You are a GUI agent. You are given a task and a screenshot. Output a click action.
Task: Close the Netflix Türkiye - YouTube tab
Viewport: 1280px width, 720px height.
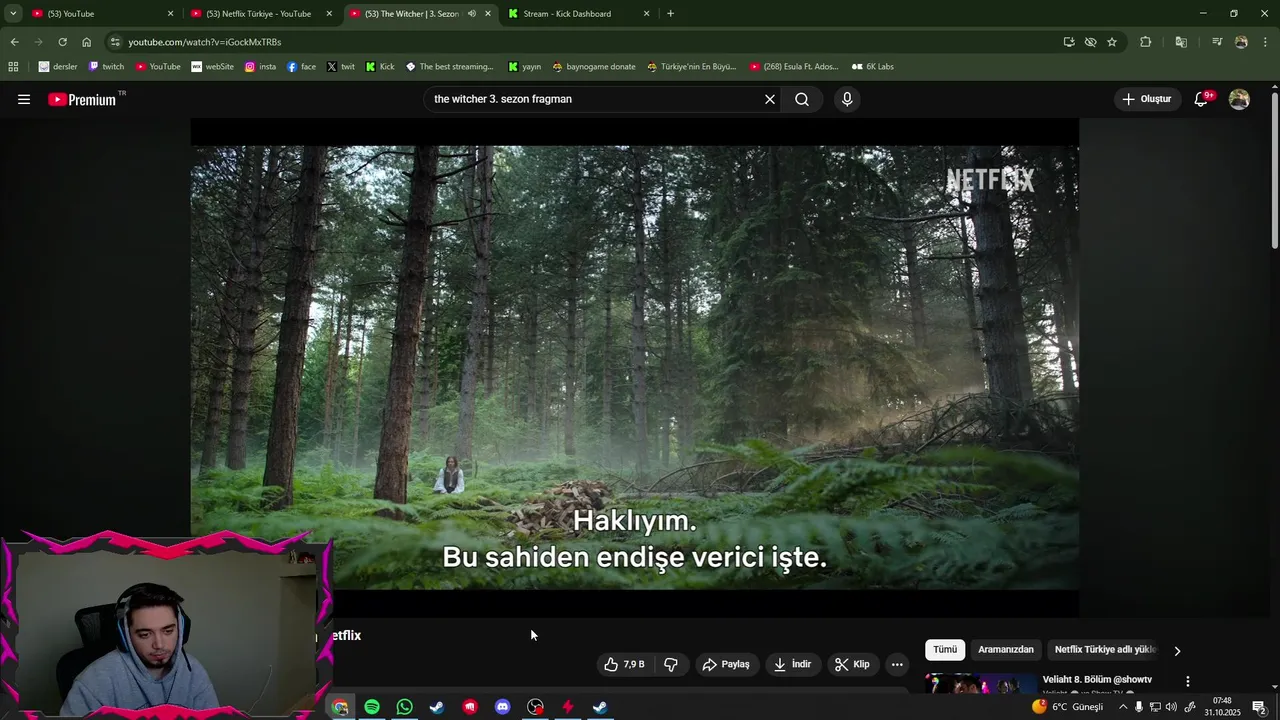point(329,14)
